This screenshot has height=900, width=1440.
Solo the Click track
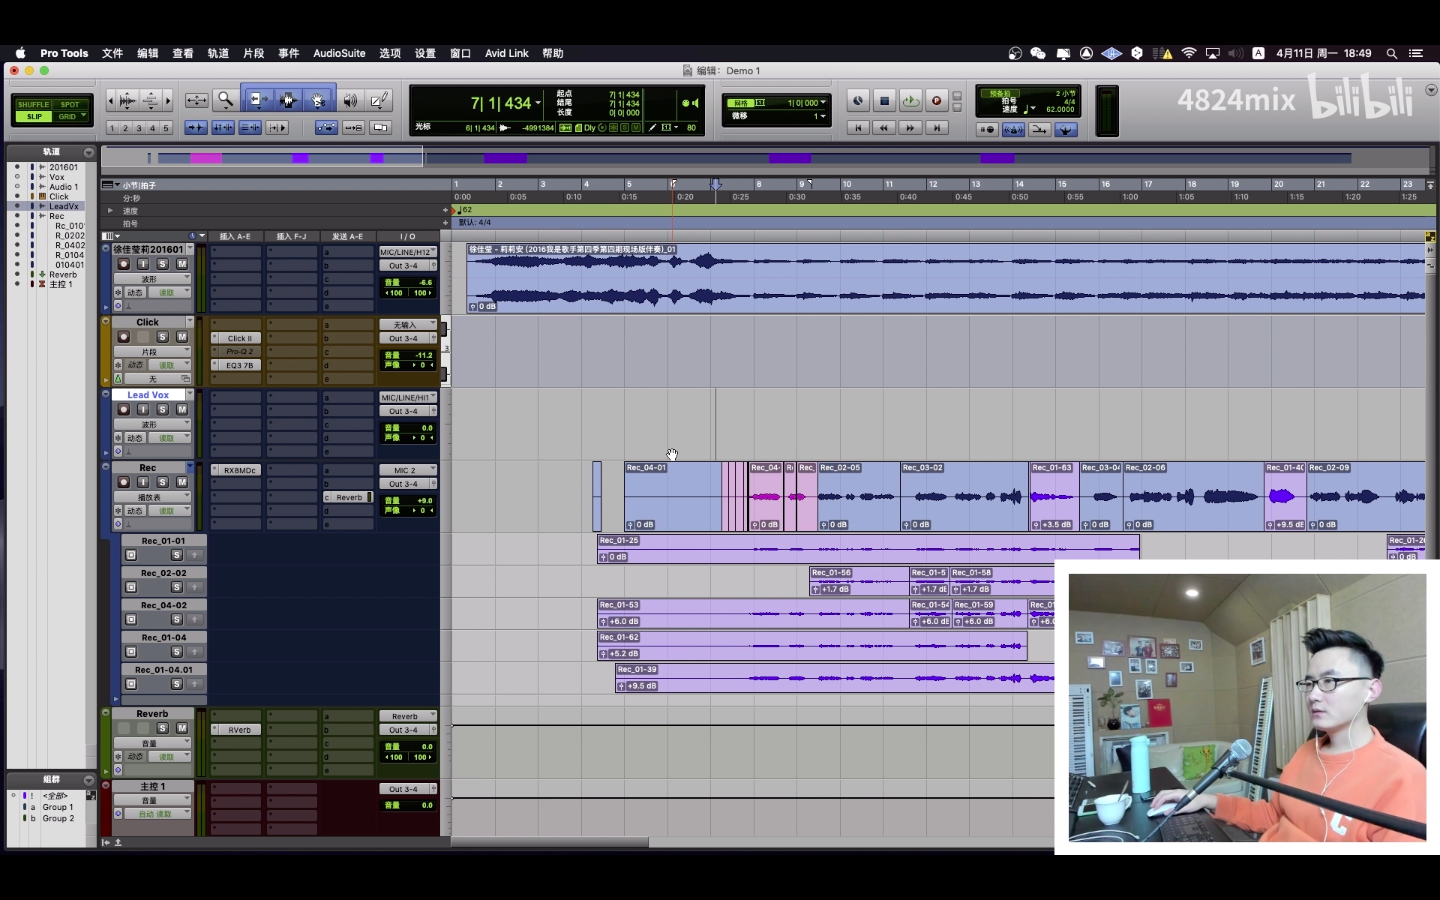coord(163,337)
